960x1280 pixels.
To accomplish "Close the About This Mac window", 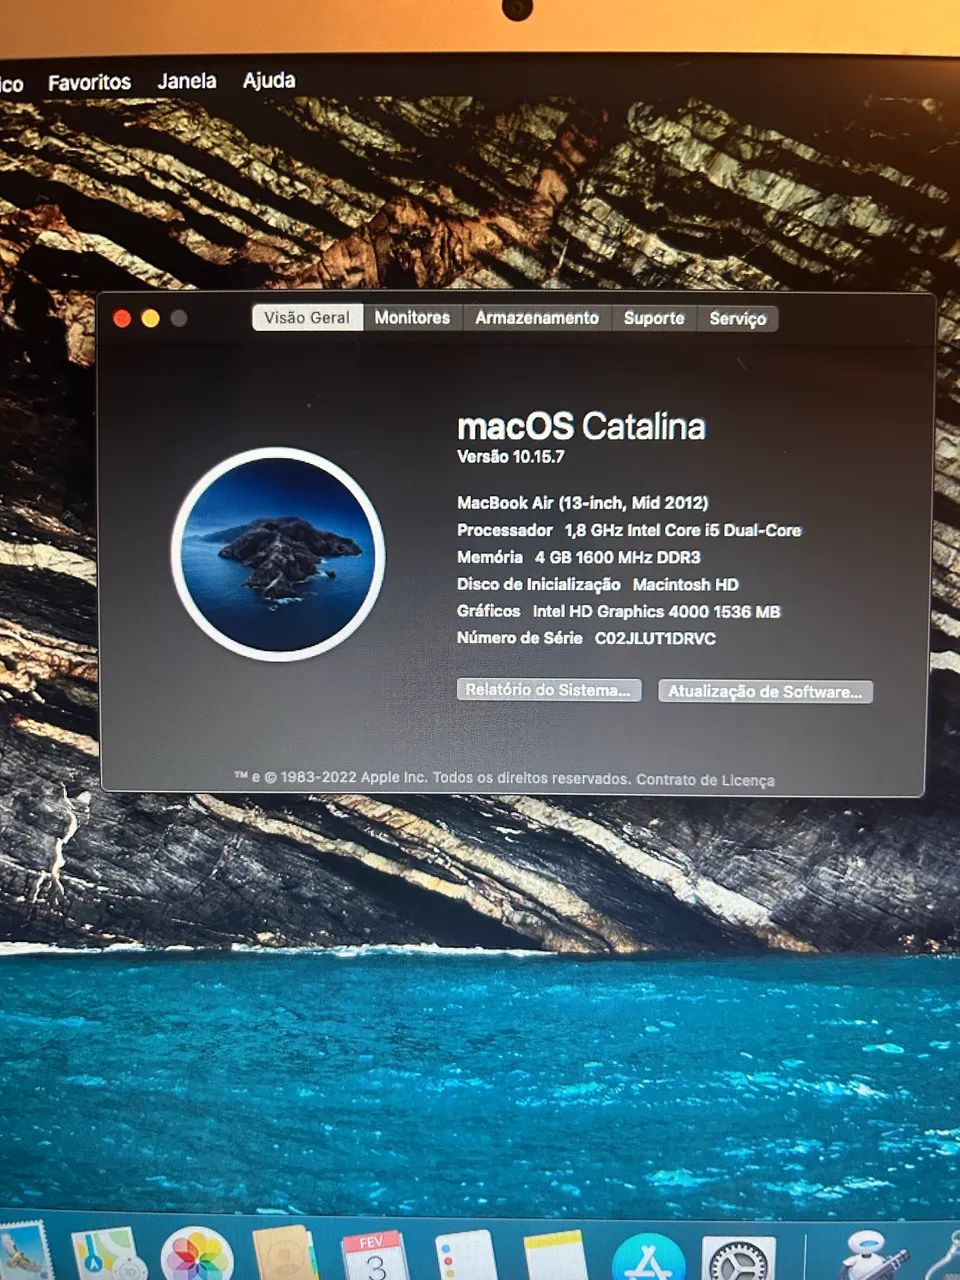I will pyautogui.click(x=122, y=318).
